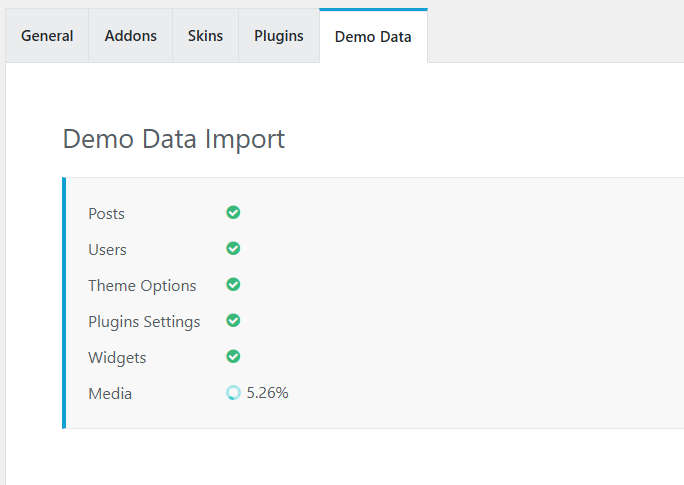Click the Media label
The width and height of the screenshot is (684, 485).
pos(110,394)
